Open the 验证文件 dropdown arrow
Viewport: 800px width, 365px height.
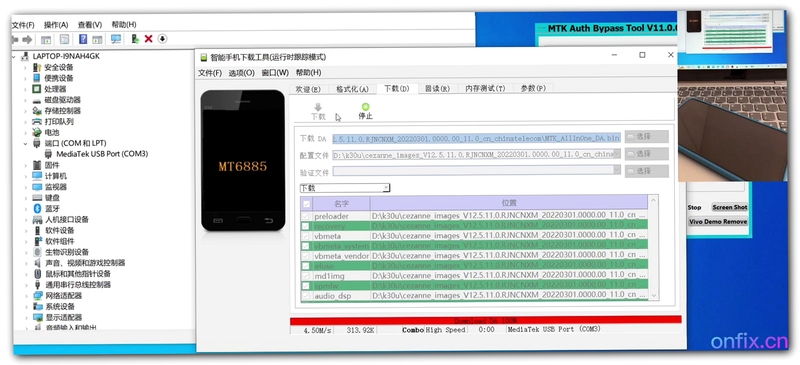[617, 170]
